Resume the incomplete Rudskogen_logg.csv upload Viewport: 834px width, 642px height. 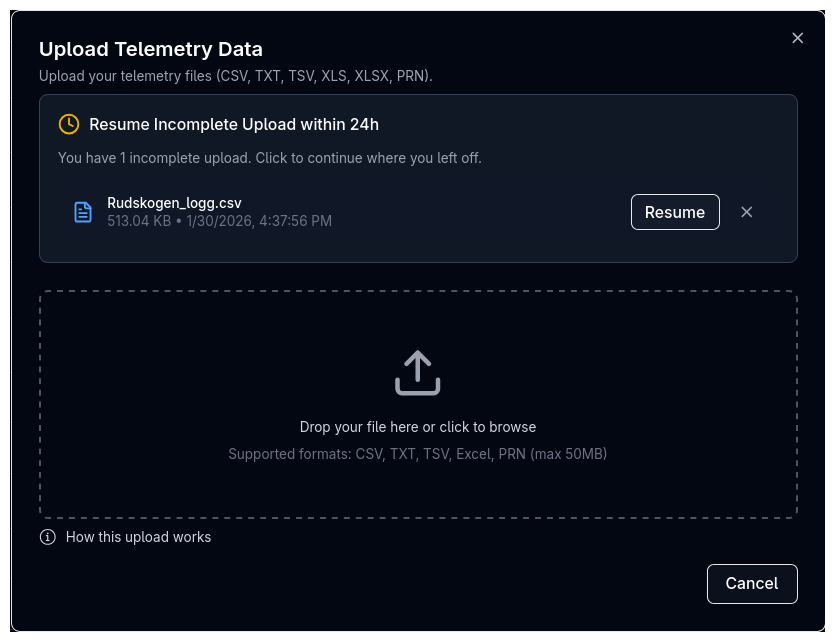[x=675, y=212]
